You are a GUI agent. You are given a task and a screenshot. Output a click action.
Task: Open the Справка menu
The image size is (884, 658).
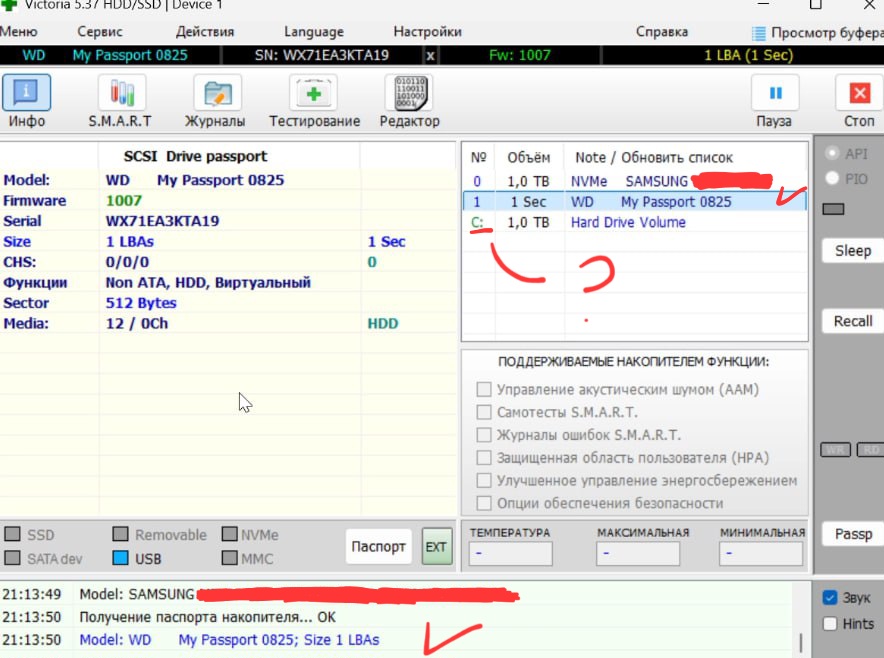[662, 32]
